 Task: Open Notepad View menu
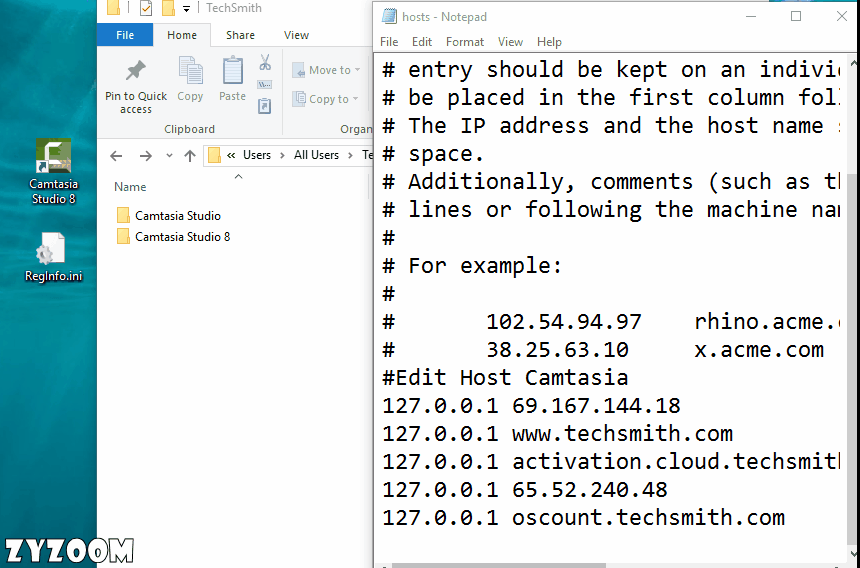[x=510, y=42]
